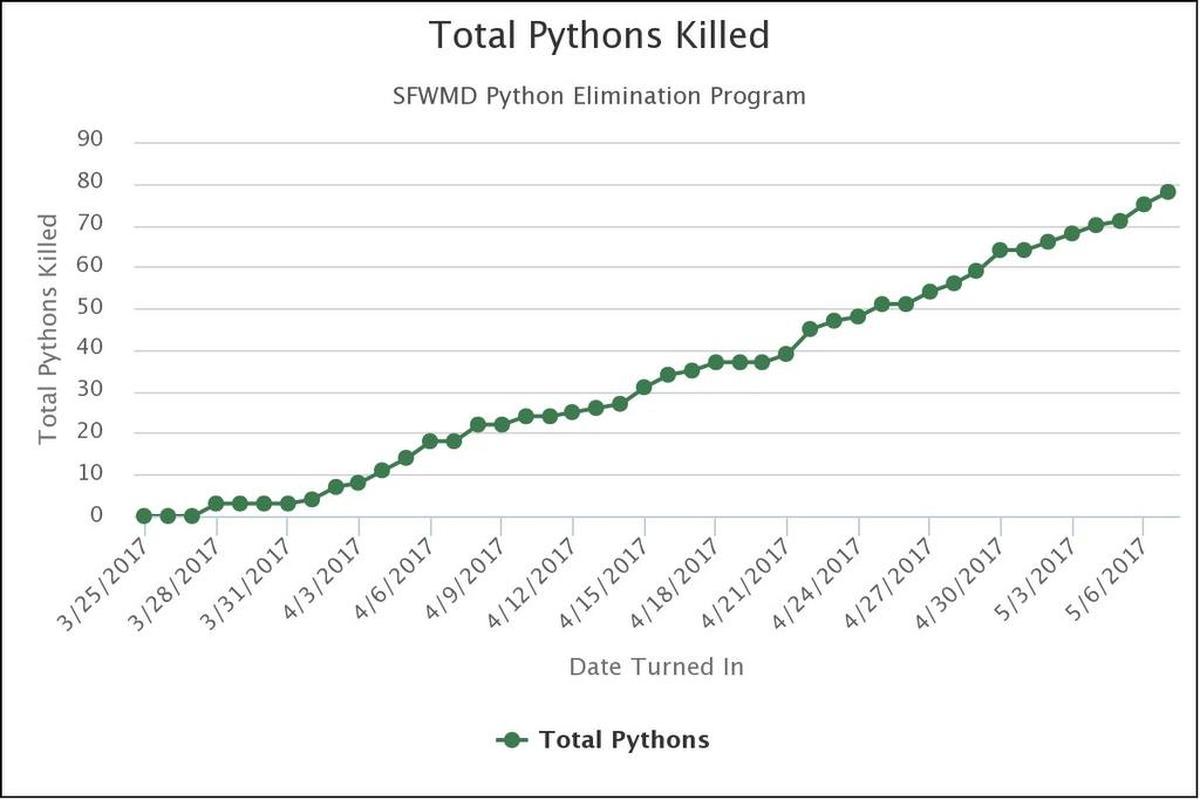Click the point for 4/30/2017
Image resolution: width=1200 pixels, height=800 pixels.
pyautogui.click(x=1000, y=250)
